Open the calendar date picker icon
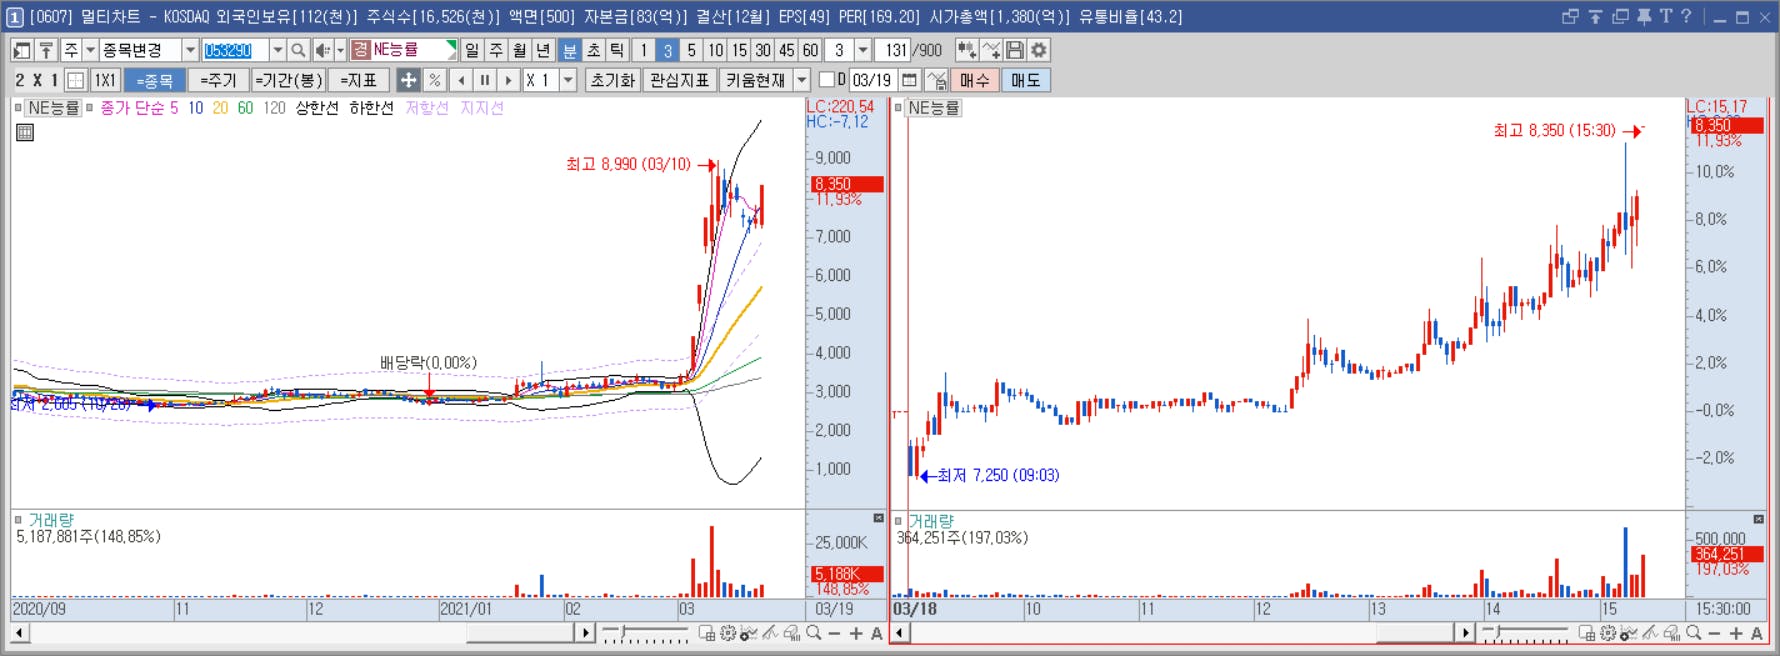The height and width of the screenshot is (656, 1780). pos(909,80)
